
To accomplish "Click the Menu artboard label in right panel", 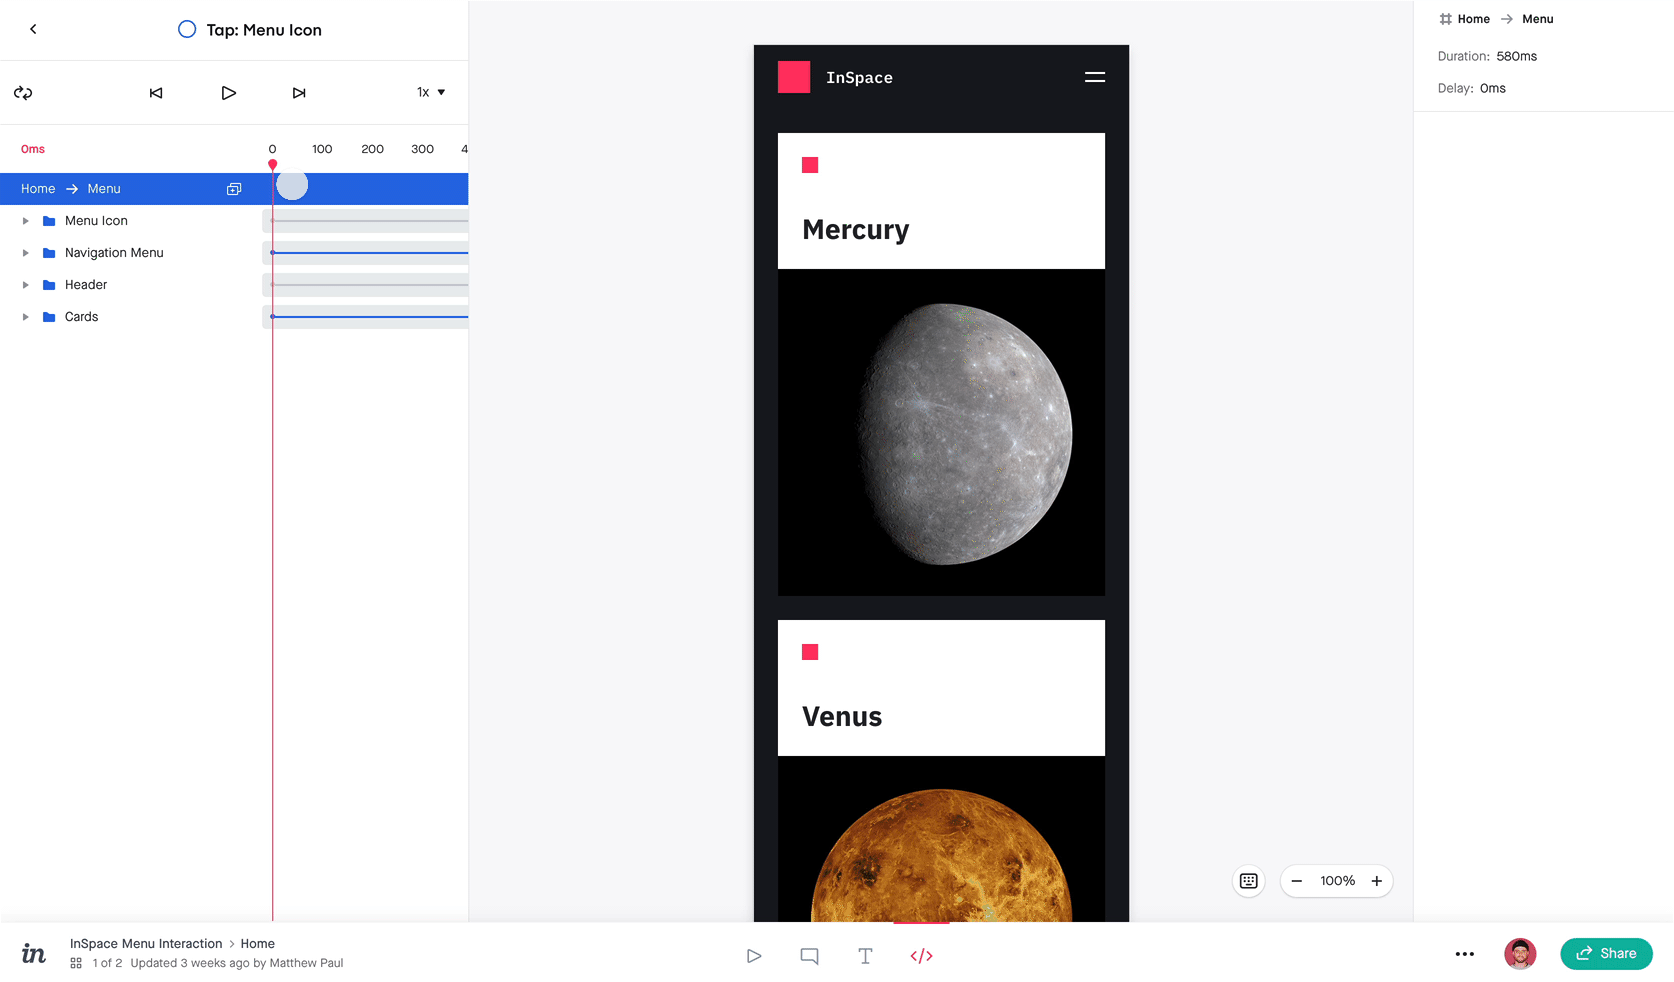I will coord(1538,19).
